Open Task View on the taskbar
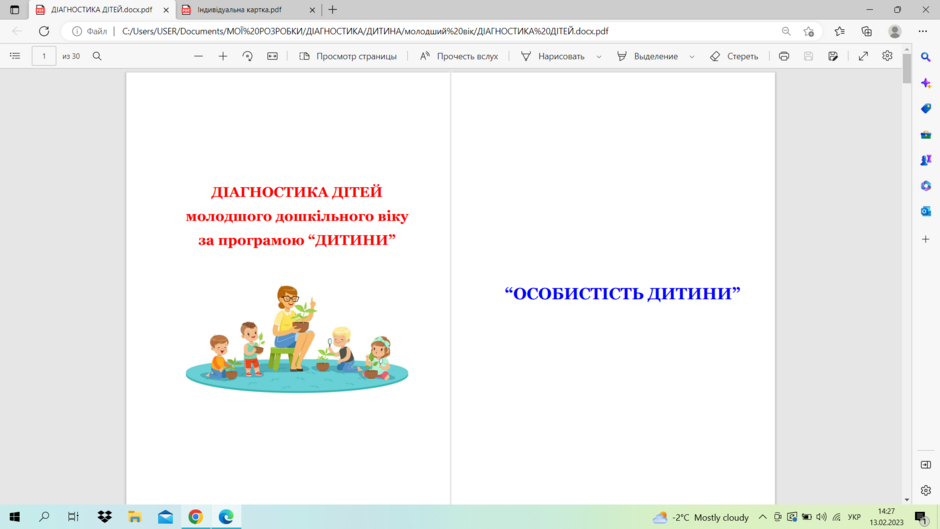940x529 pixels. 73,516
